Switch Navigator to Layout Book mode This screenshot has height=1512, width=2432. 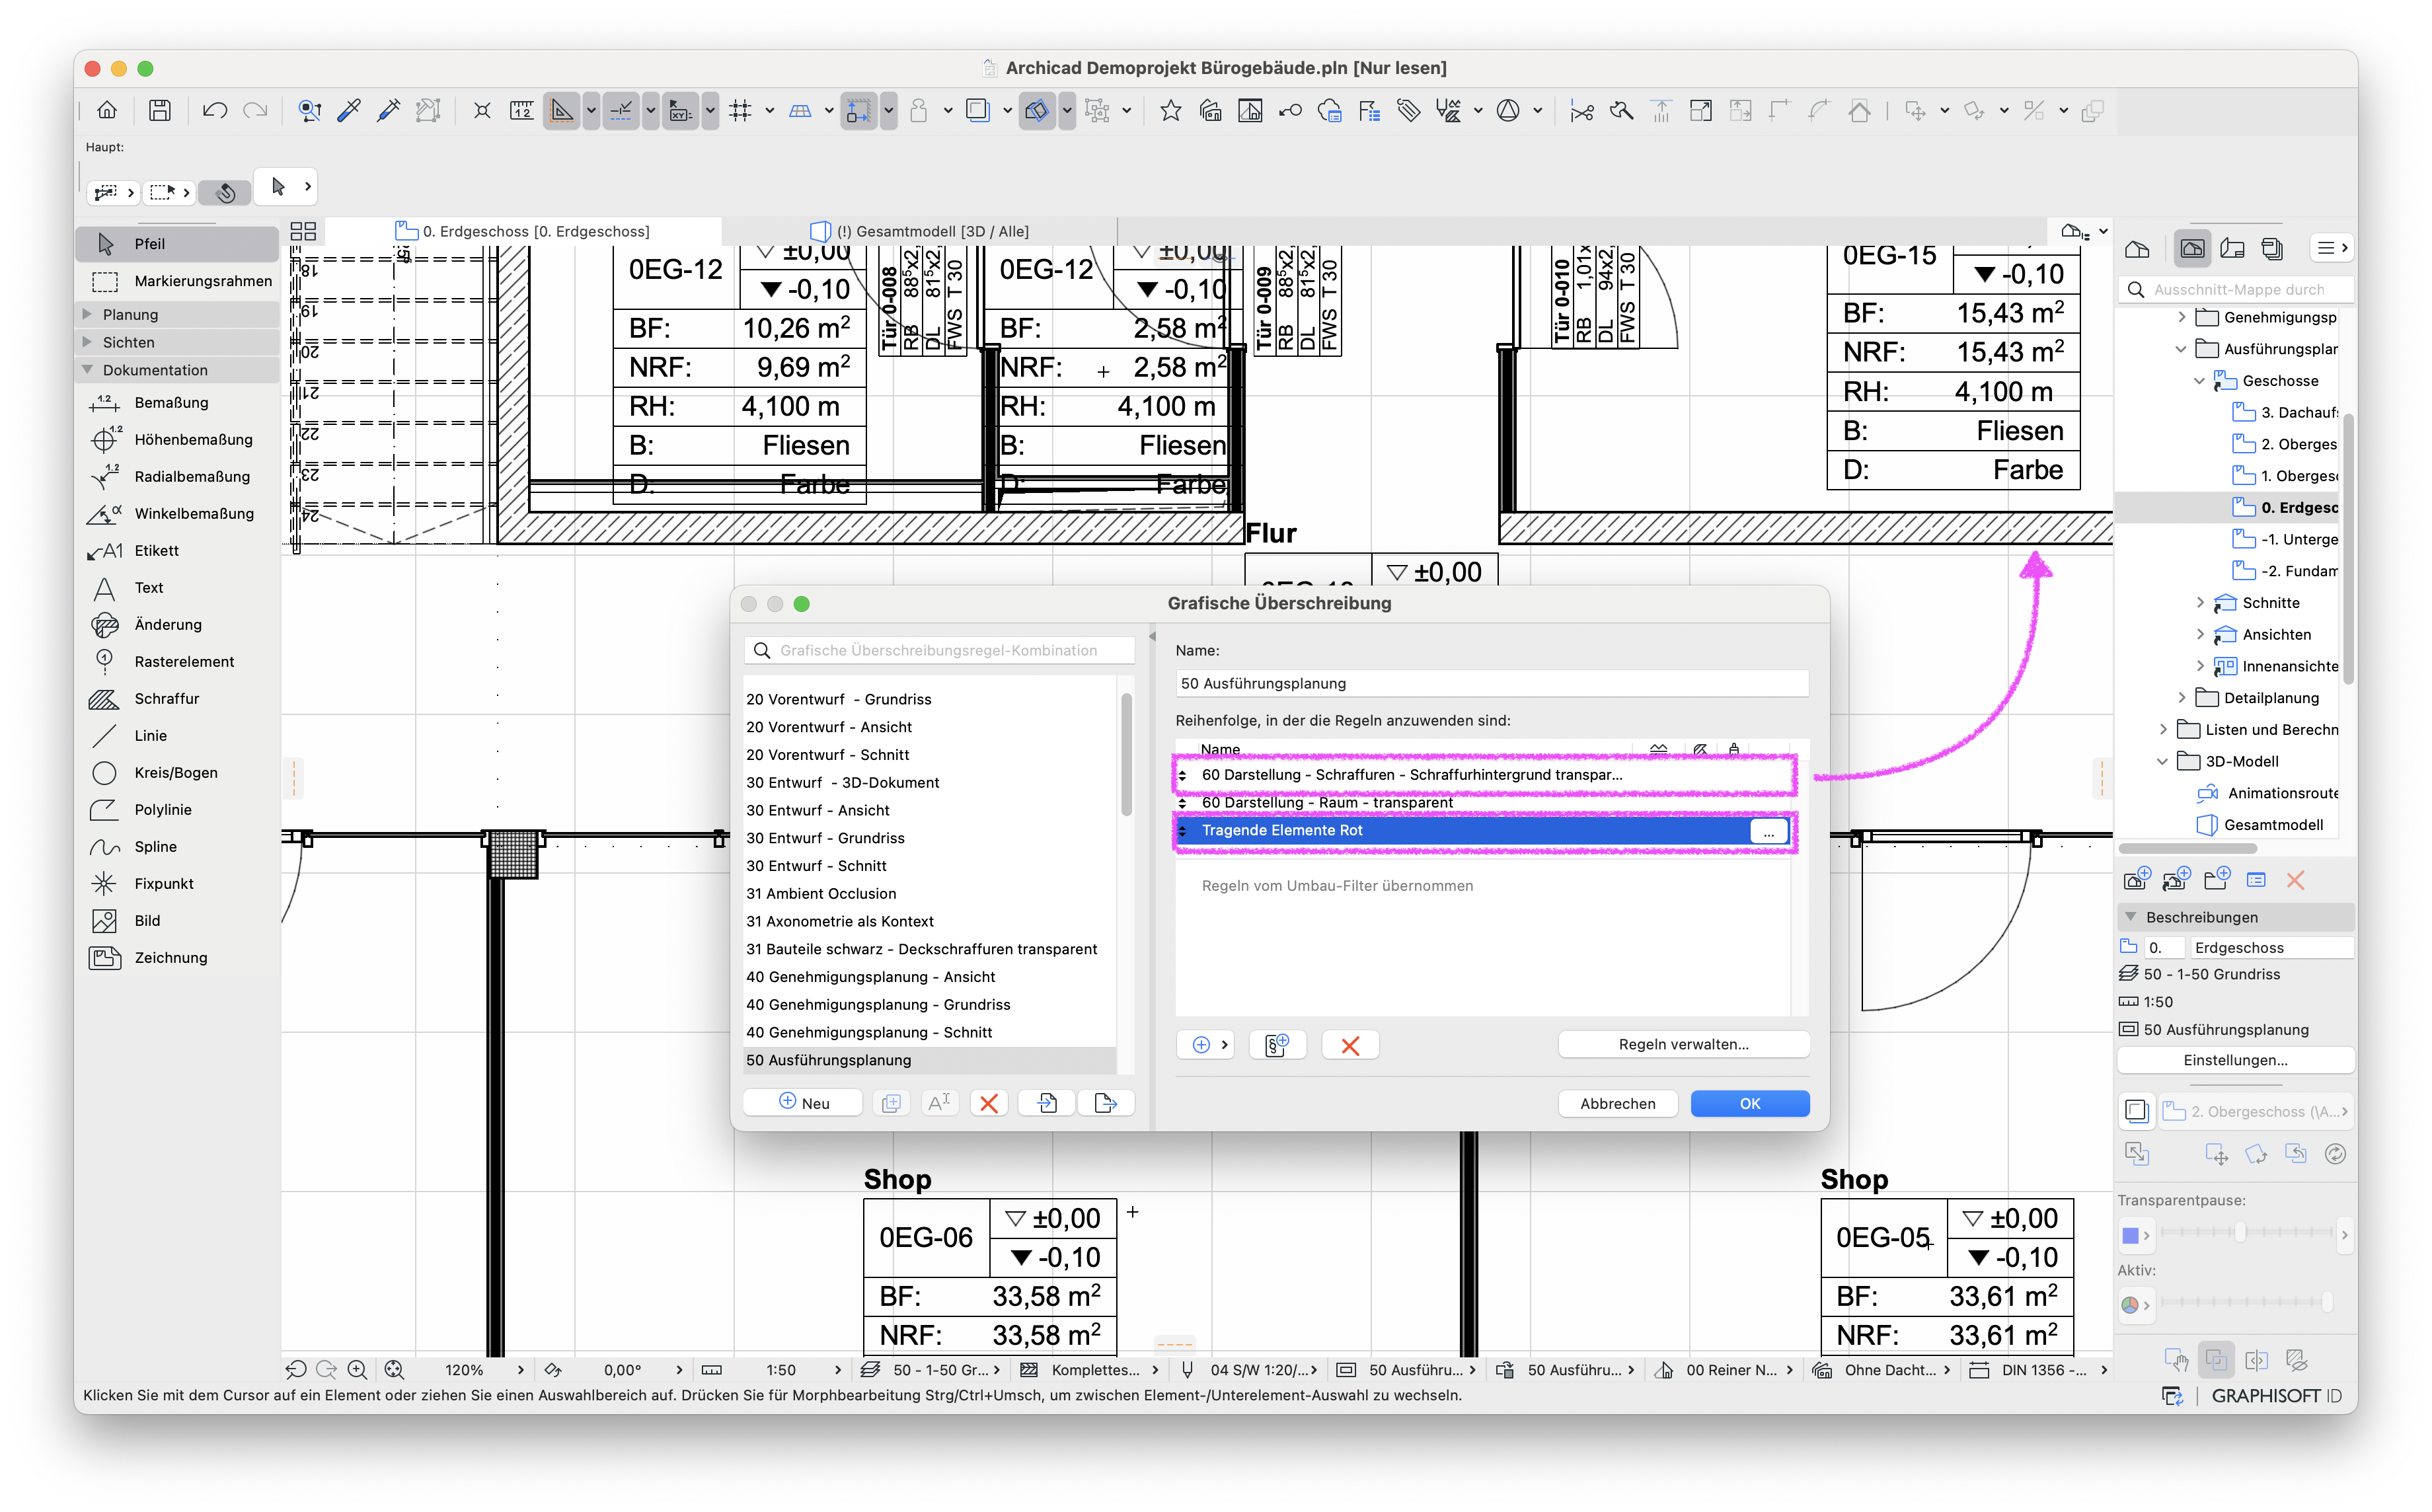click(x=2232, y=248)
